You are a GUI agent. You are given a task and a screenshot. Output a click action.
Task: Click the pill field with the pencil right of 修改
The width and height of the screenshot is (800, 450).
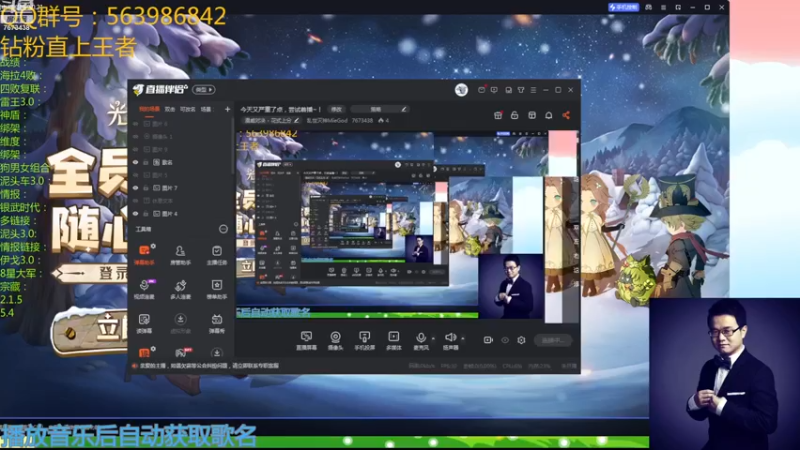[x=380, y=109]
